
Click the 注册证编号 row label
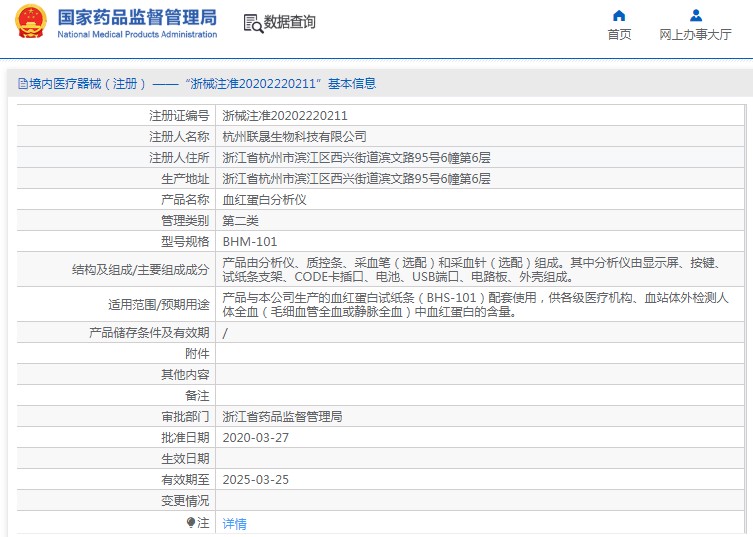click(179, 116)
